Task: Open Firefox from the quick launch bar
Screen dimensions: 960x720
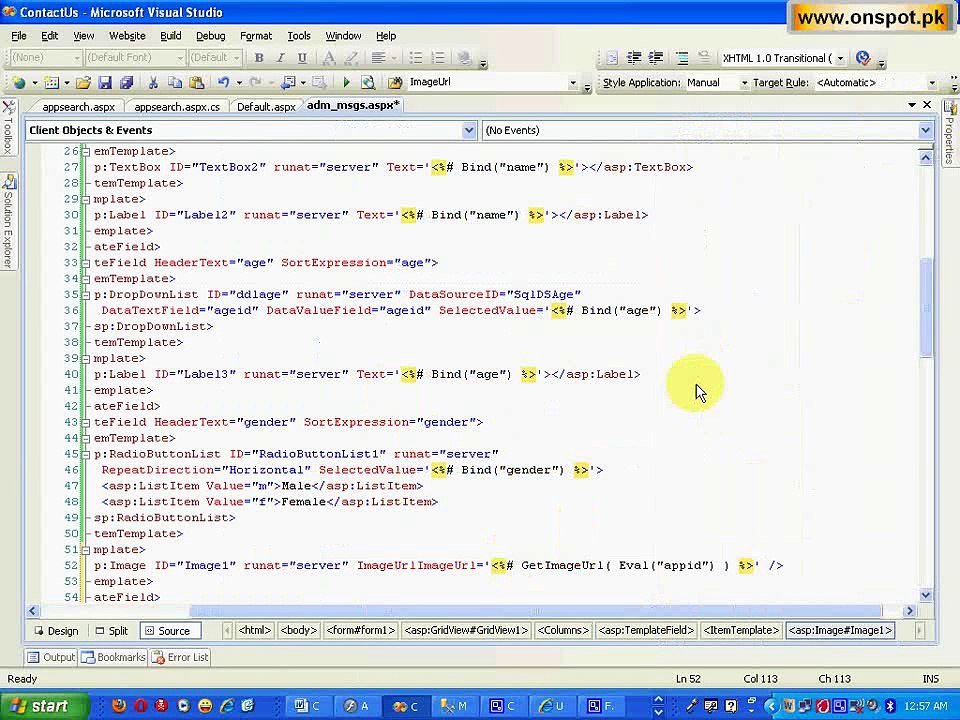Action: pos(119,706)
